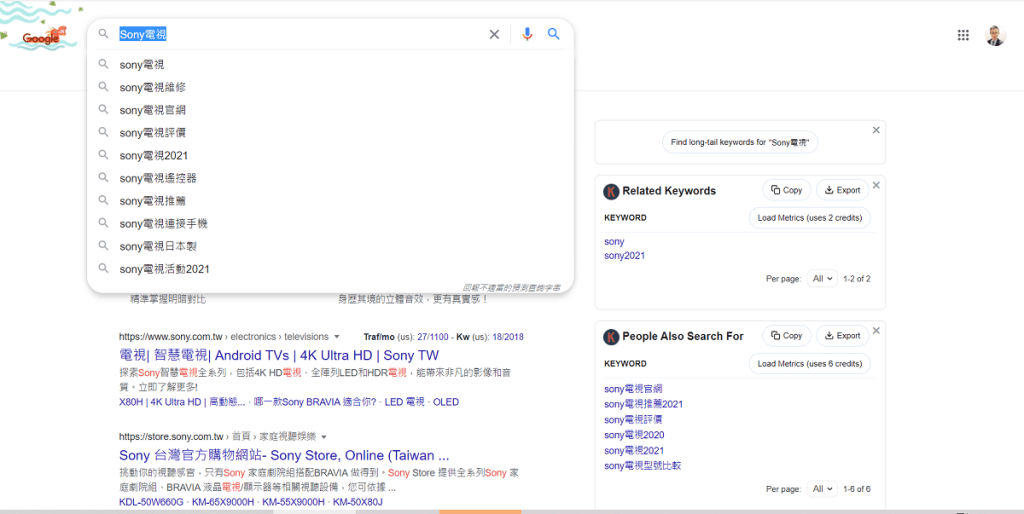Screen dimensions: 1024x514
Task: Click the https://www.sony.com.tw URL breadcrumb
Action: pos(223,337)
